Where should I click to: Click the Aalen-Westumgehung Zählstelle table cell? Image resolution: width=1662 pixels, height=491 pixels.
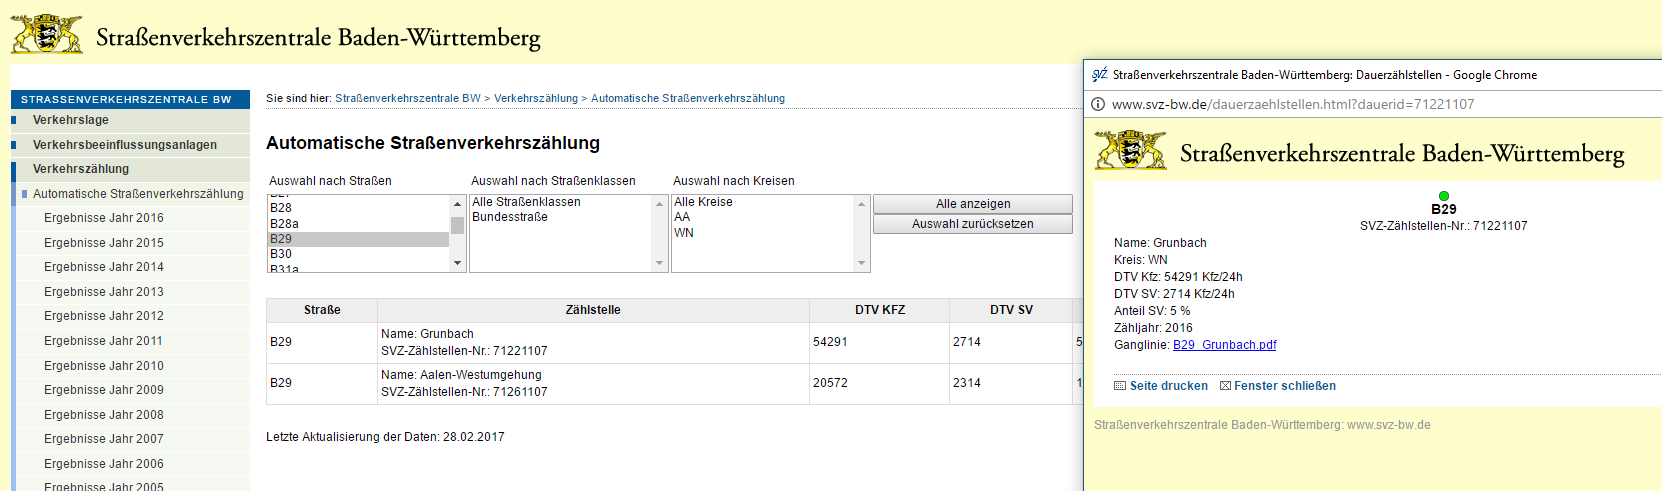(x=593, y=383)
